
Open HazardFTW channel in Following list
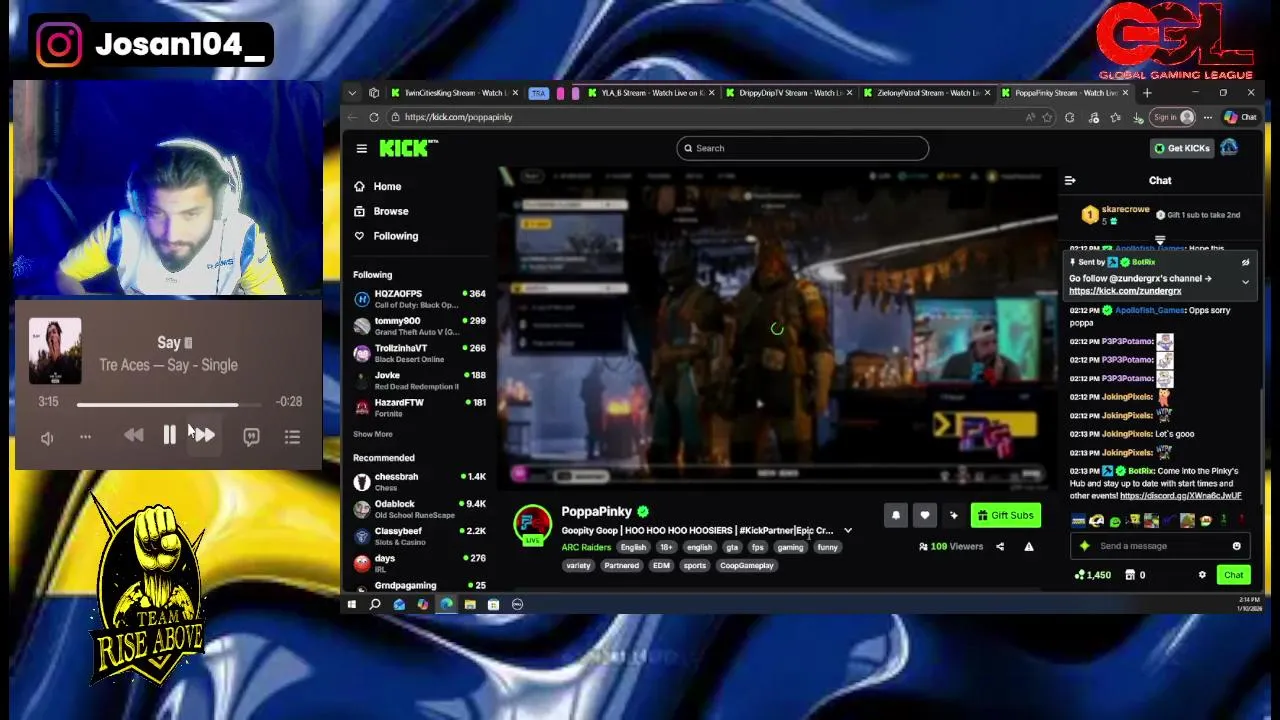[x=420, y=406]
